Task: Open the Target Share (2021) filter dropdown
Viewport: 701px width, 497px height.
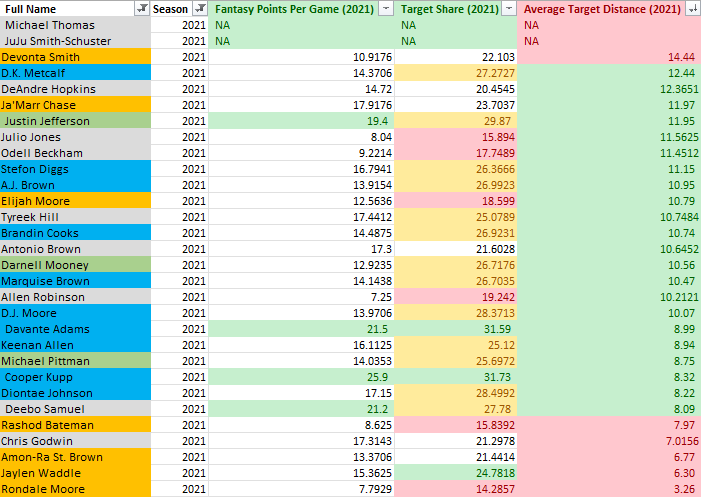Action: point(509,8)
